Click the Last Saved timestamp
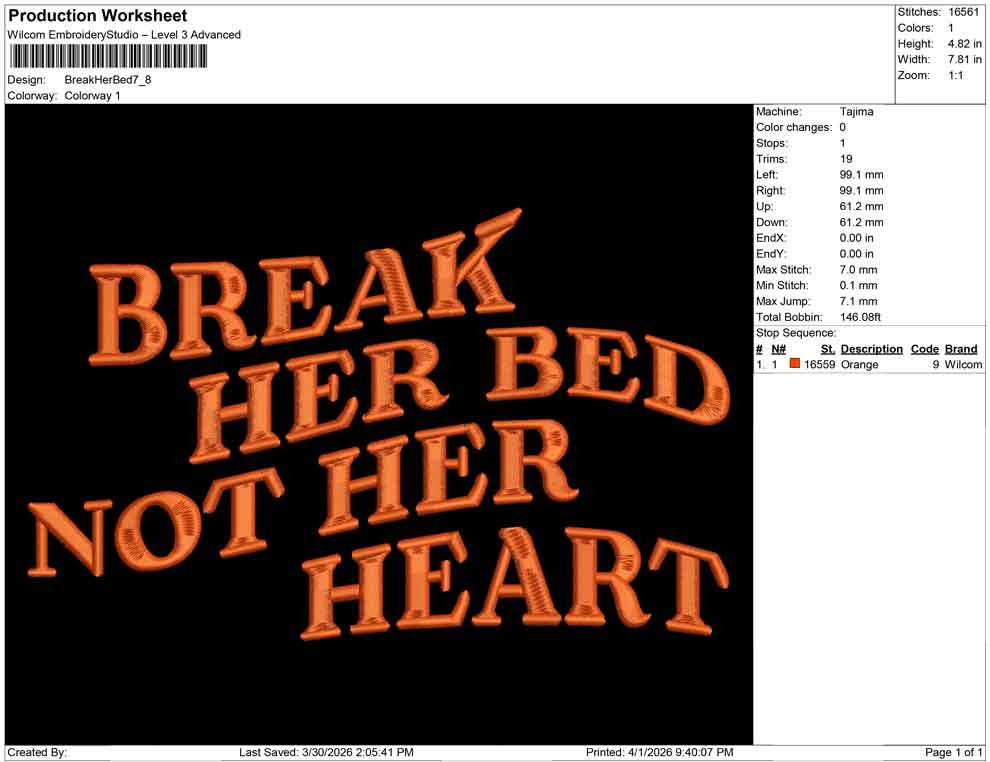Screen dimensions: 990x762 tap(328, 752)
